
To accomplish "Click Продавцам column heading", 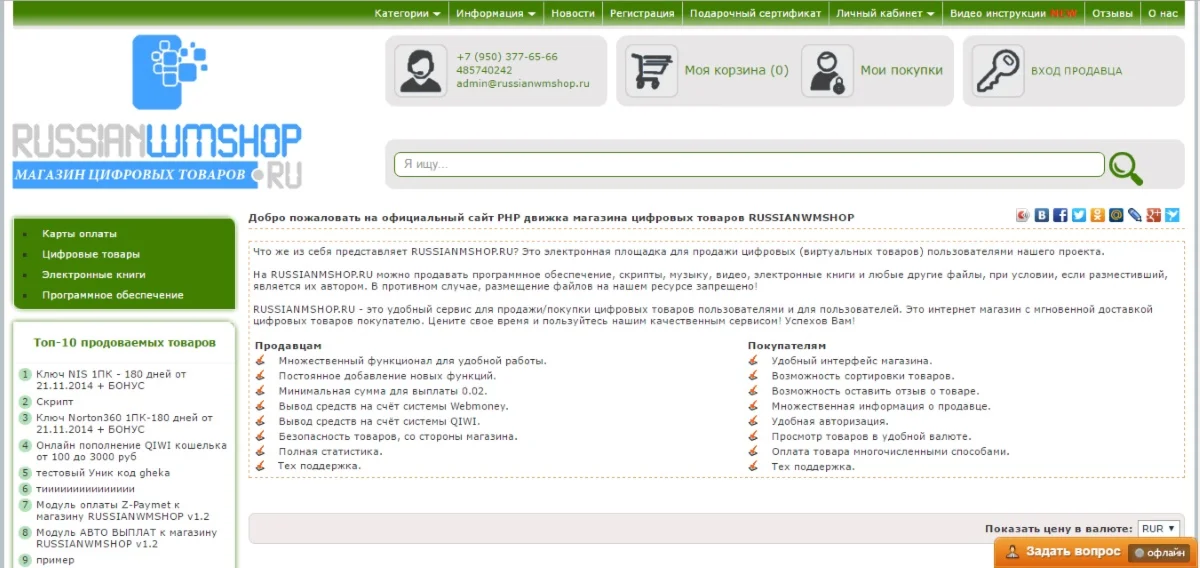I will pos(288,345).
